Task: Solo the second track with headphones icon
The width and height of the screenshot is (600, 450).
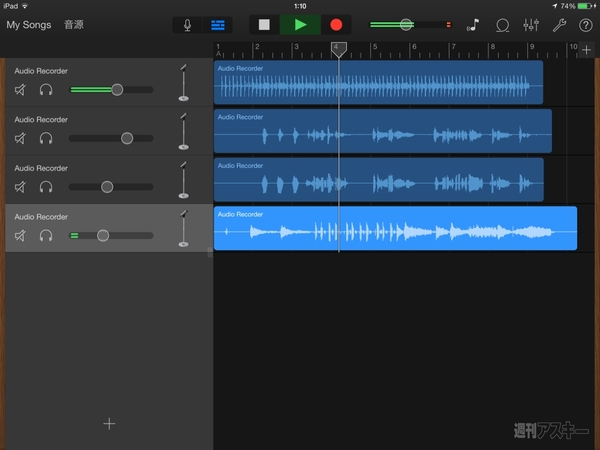Action: point(46,138)
